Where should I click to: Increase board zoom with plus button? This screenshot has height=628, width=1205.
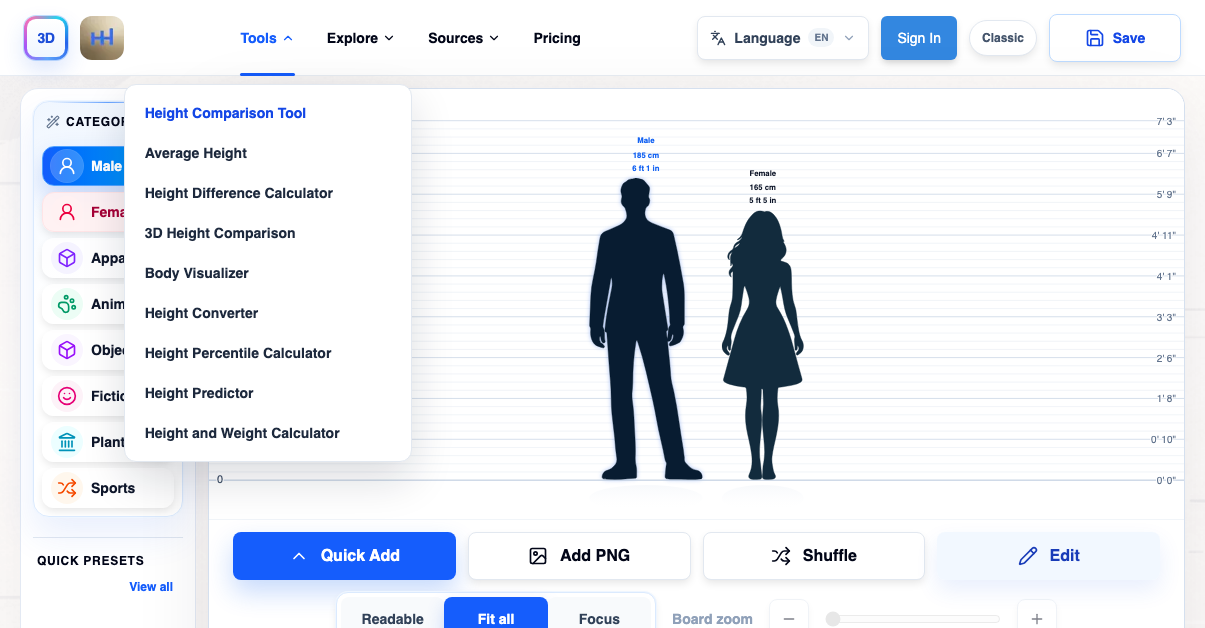[1037, 619]
